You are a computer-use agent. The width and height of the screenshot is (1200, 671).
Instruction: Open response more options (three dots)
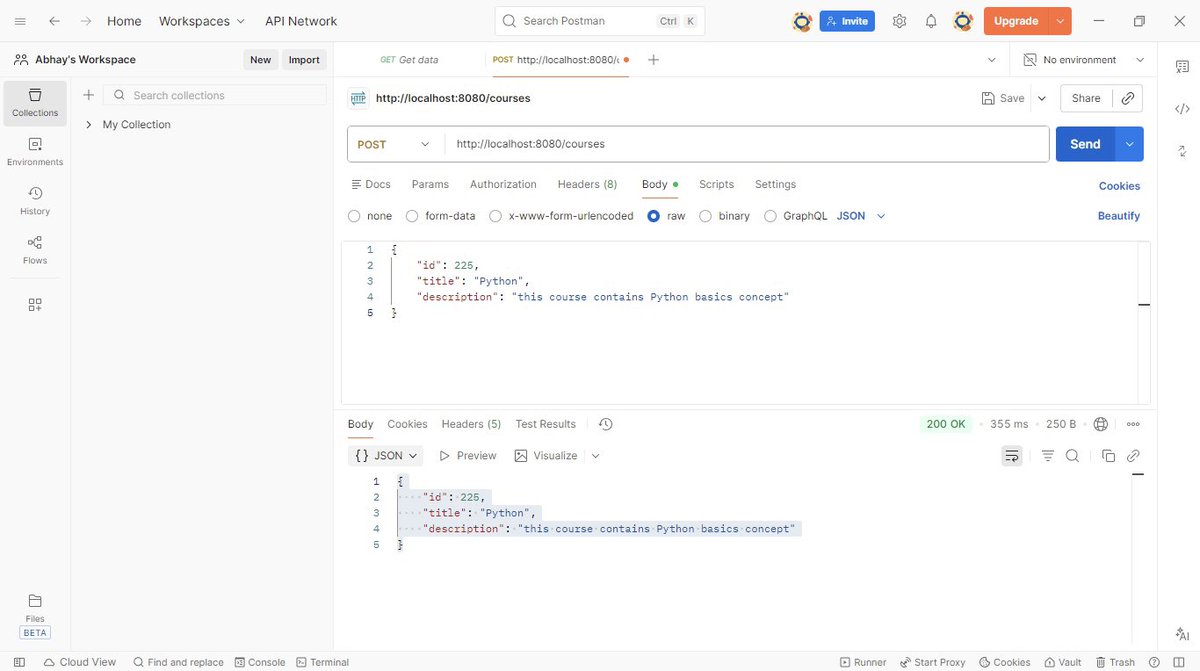(1133, 424)
